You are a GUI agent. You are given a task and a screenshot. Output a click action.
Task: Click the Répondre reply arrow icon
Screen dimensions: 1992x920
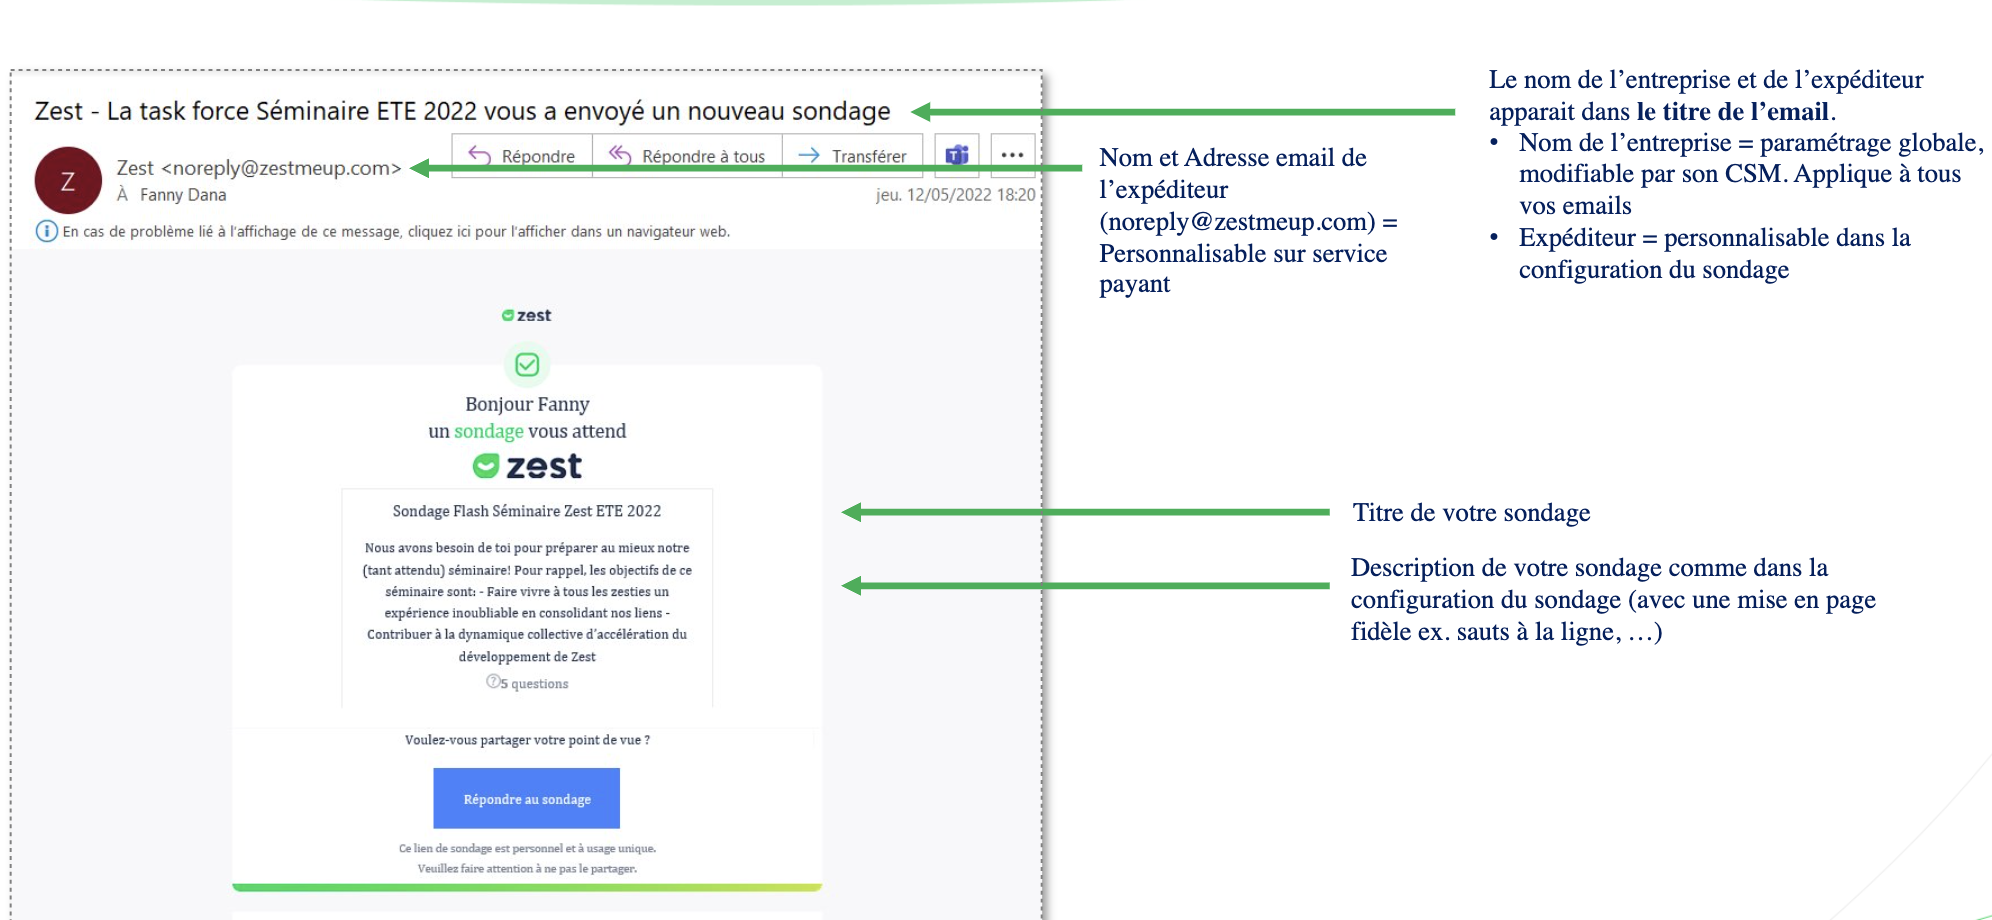(480, 156)
